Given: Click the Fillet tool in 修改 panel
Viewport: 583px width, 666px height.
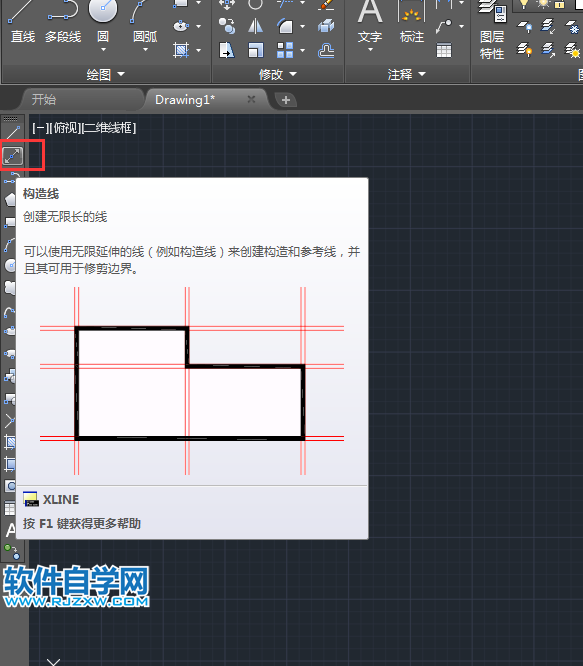Looking at the screenshot, I should tap(285, 26).
